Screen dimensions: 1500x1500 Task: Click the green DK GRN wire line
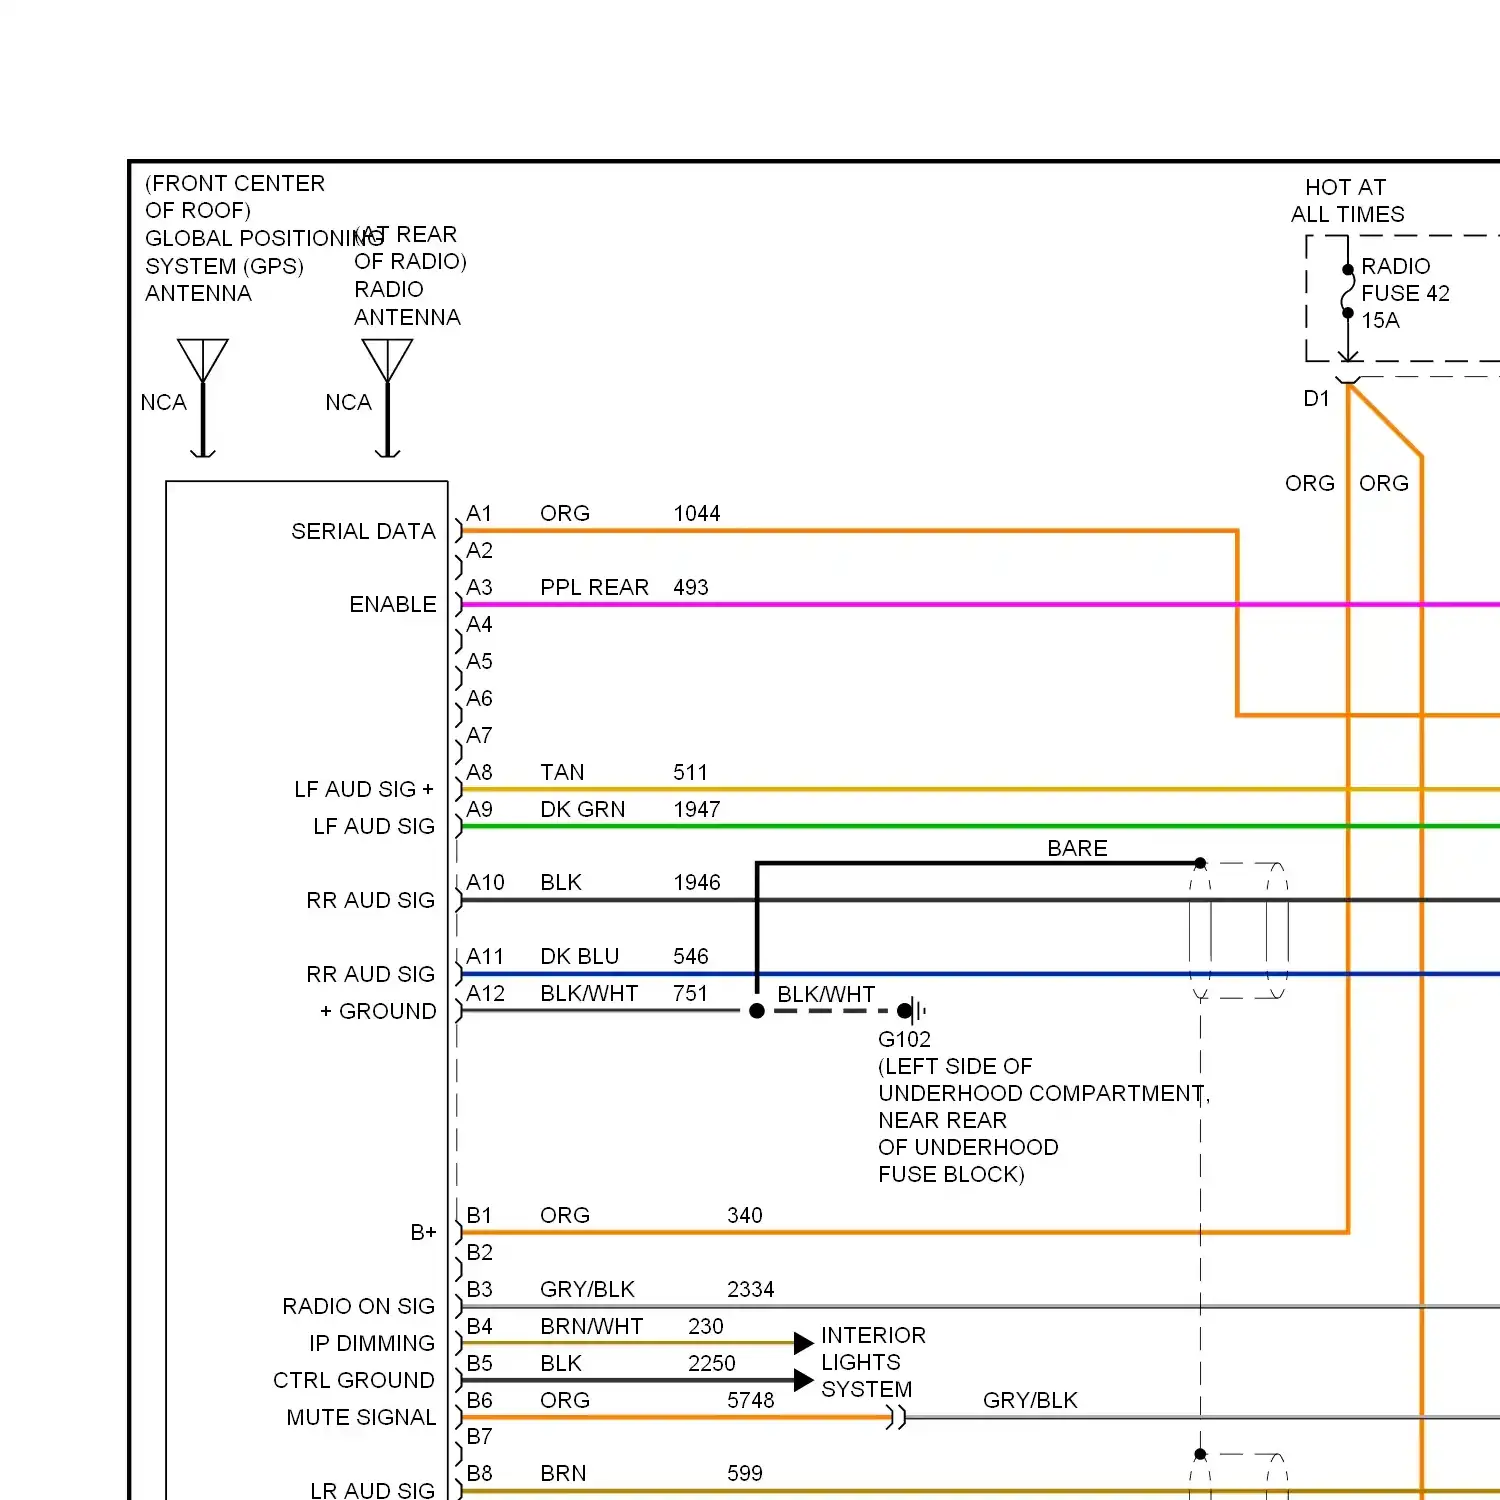coord(980,826)
